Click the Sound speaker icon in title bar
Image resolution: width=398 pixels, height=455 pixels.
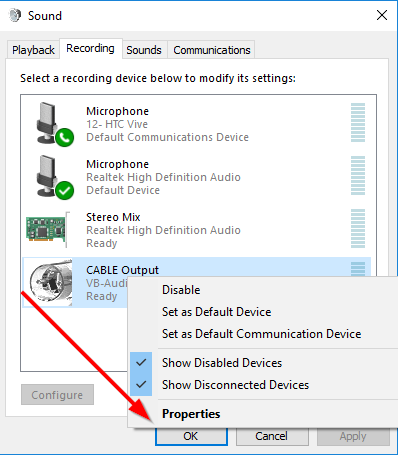click(15, 16)
